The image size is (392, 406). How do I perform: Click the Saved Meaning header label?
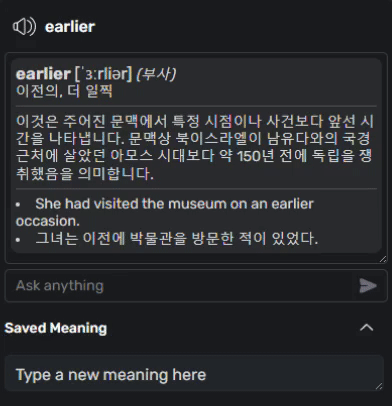click(x=56, y=328)
